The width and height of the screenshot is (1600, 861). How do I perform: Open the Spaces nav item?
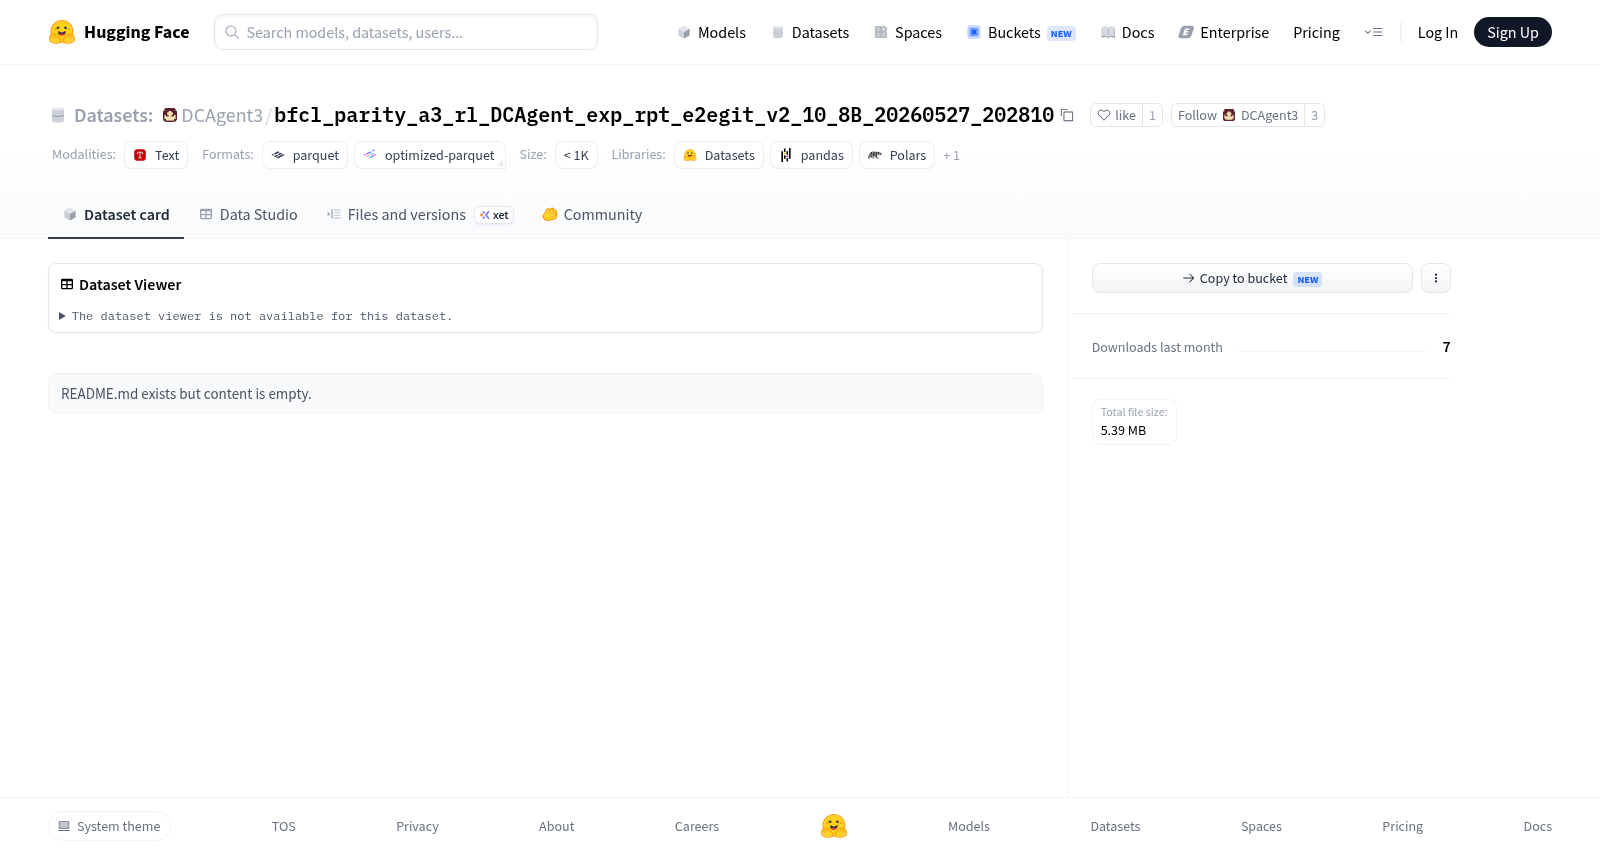coord(908,32)
